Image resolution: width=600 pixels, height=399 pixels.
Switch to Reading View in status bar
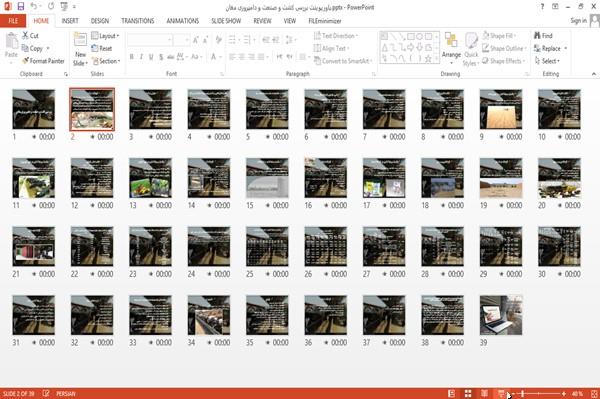484,393
